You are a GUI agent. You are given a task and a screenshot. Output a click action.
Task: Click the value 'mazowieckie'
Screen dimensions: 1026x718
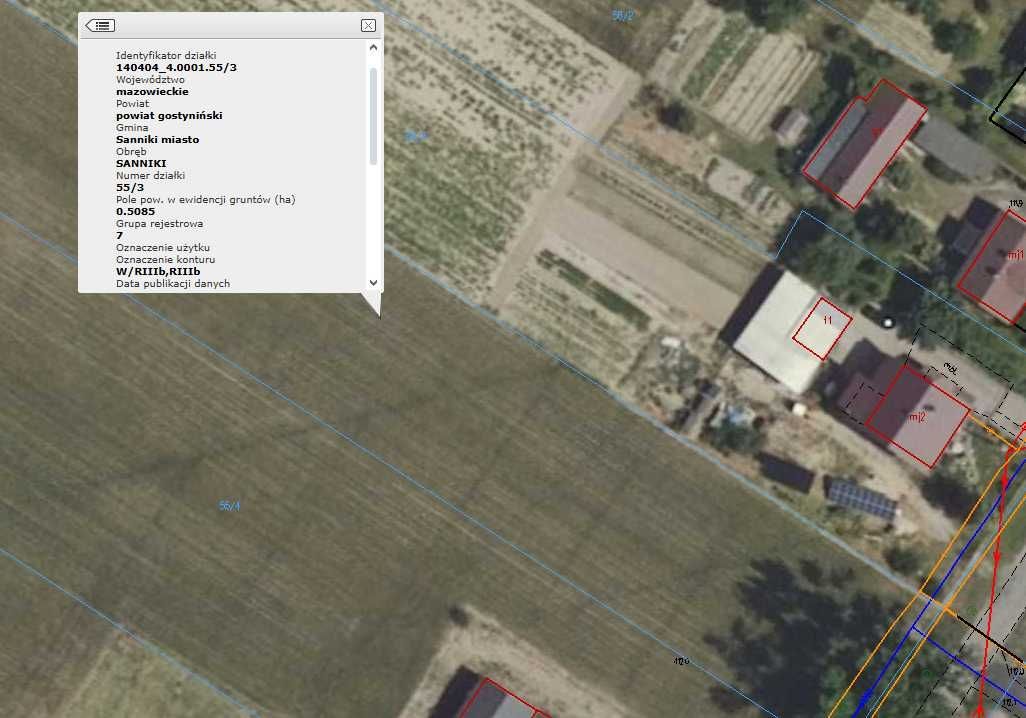152,92
